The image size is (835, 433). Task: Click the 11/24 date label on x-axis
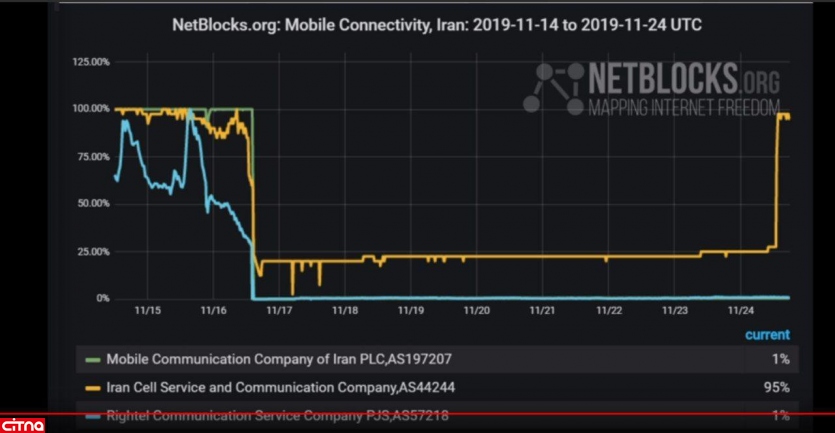pos(740,311)
